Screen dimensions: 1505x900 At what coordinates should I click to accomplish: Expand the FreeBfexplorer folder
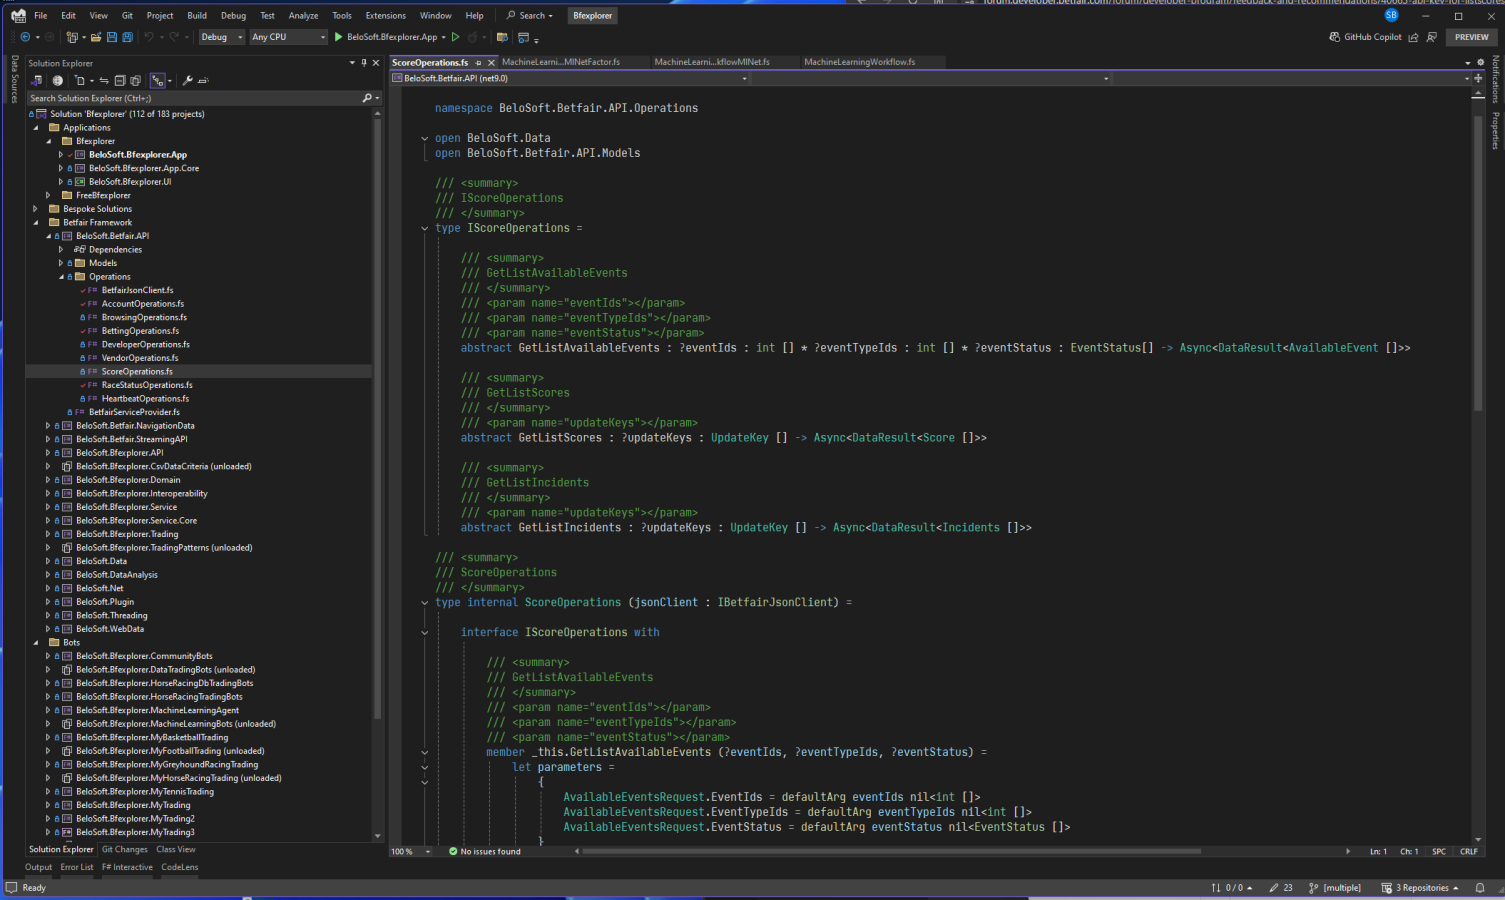[x=48, y=195]
